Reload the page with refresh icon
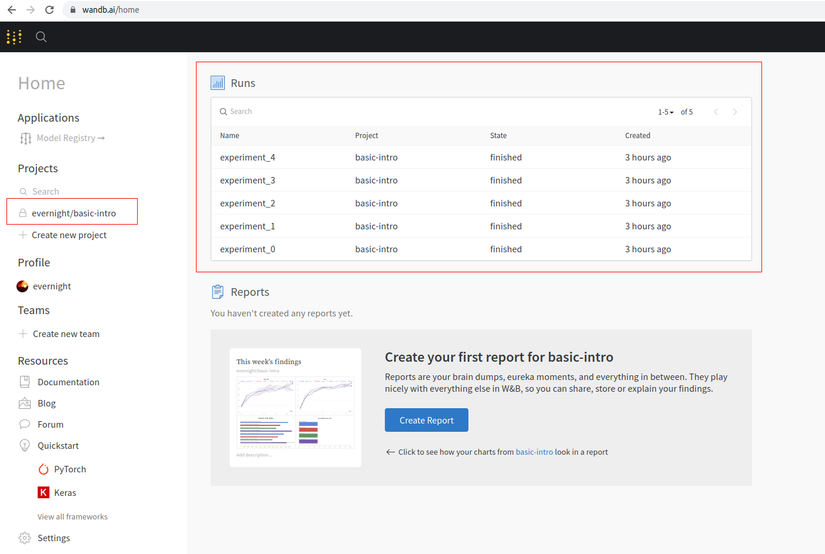 [49, 9]
